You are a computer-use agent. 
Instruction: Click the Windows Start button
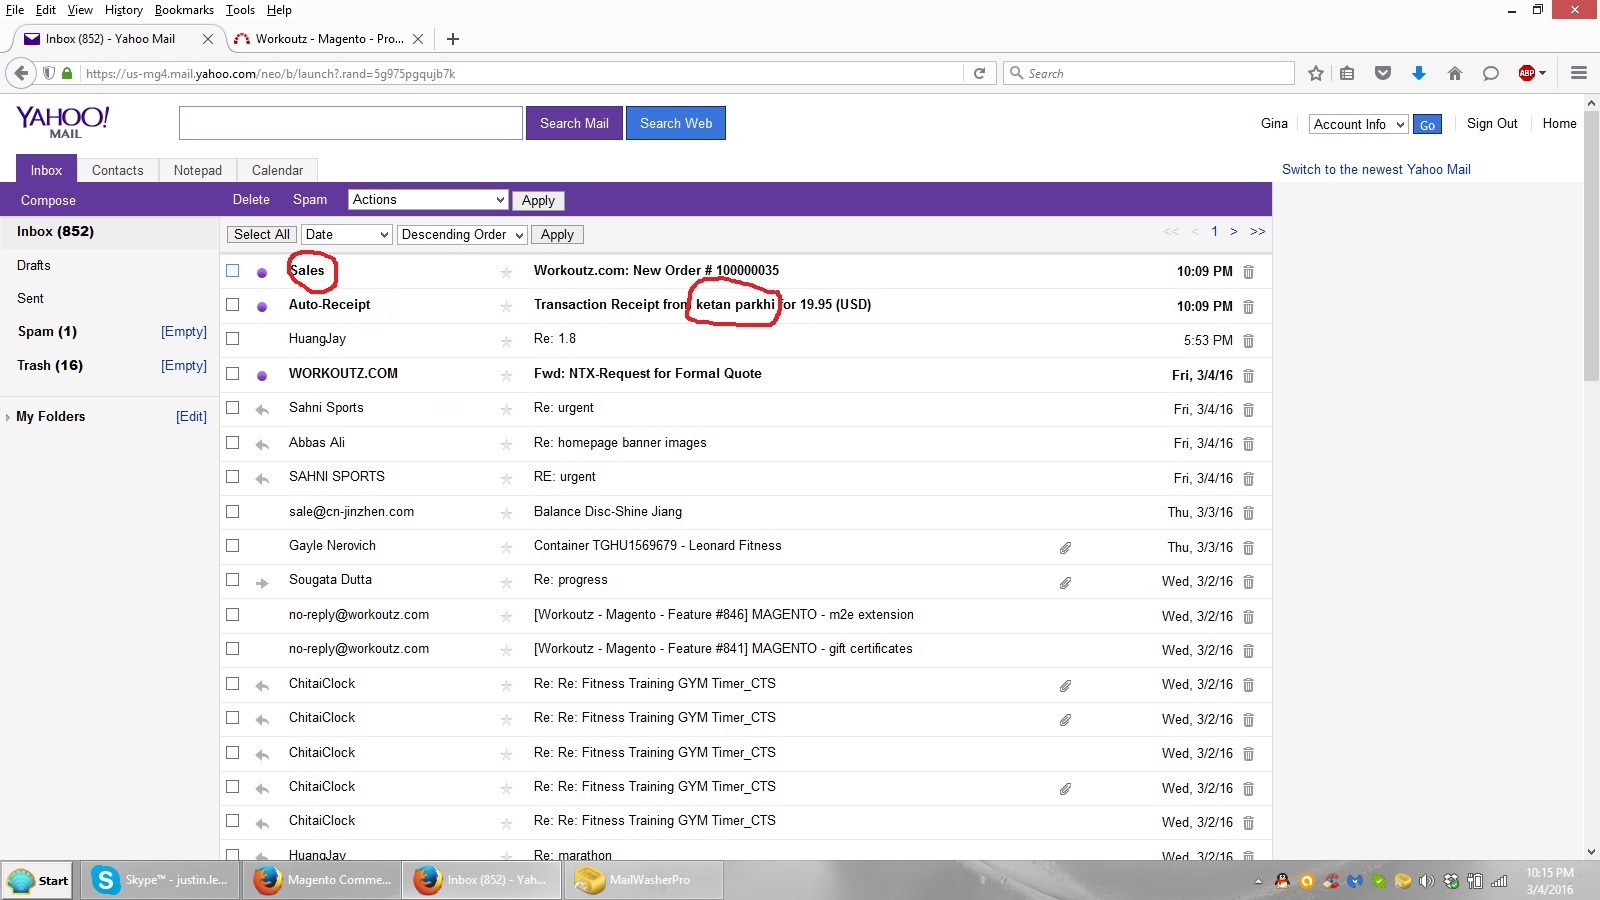(37, 880)
